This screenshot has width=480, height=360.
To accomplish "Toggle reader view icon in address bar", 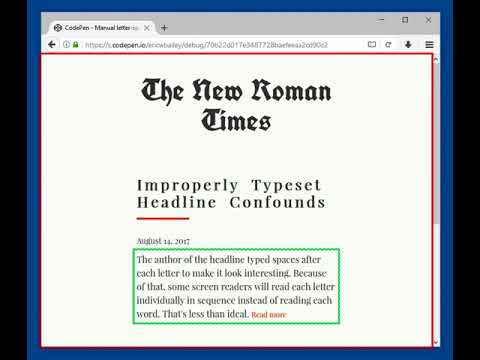I will pos(372,44).
